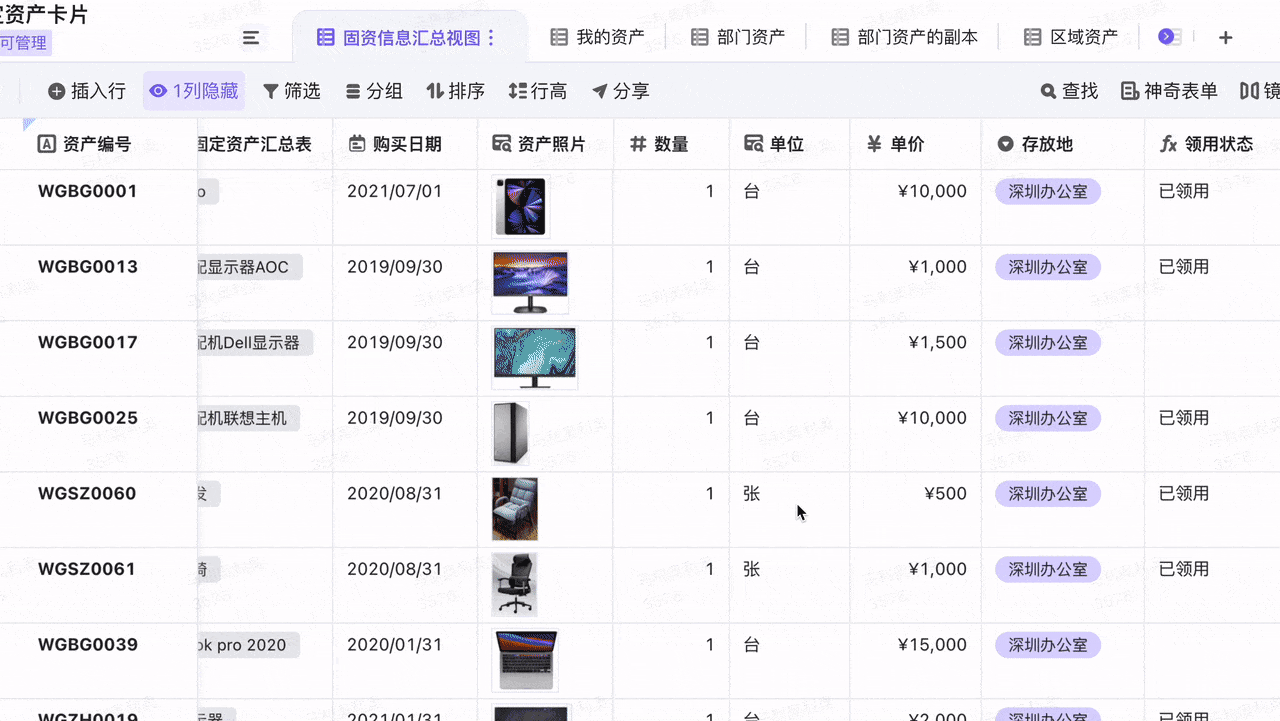Click the 筛选 filter icon
Image resolution: width=1280 pixels, height=721 pixels.
pyautogui.click(x=292, y=90)
